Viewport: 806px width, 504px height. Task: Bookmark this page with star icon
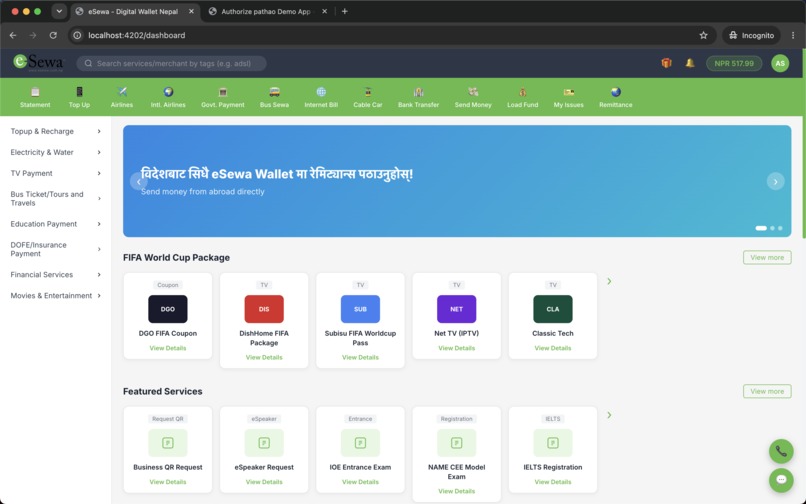(x=703, y=35)
